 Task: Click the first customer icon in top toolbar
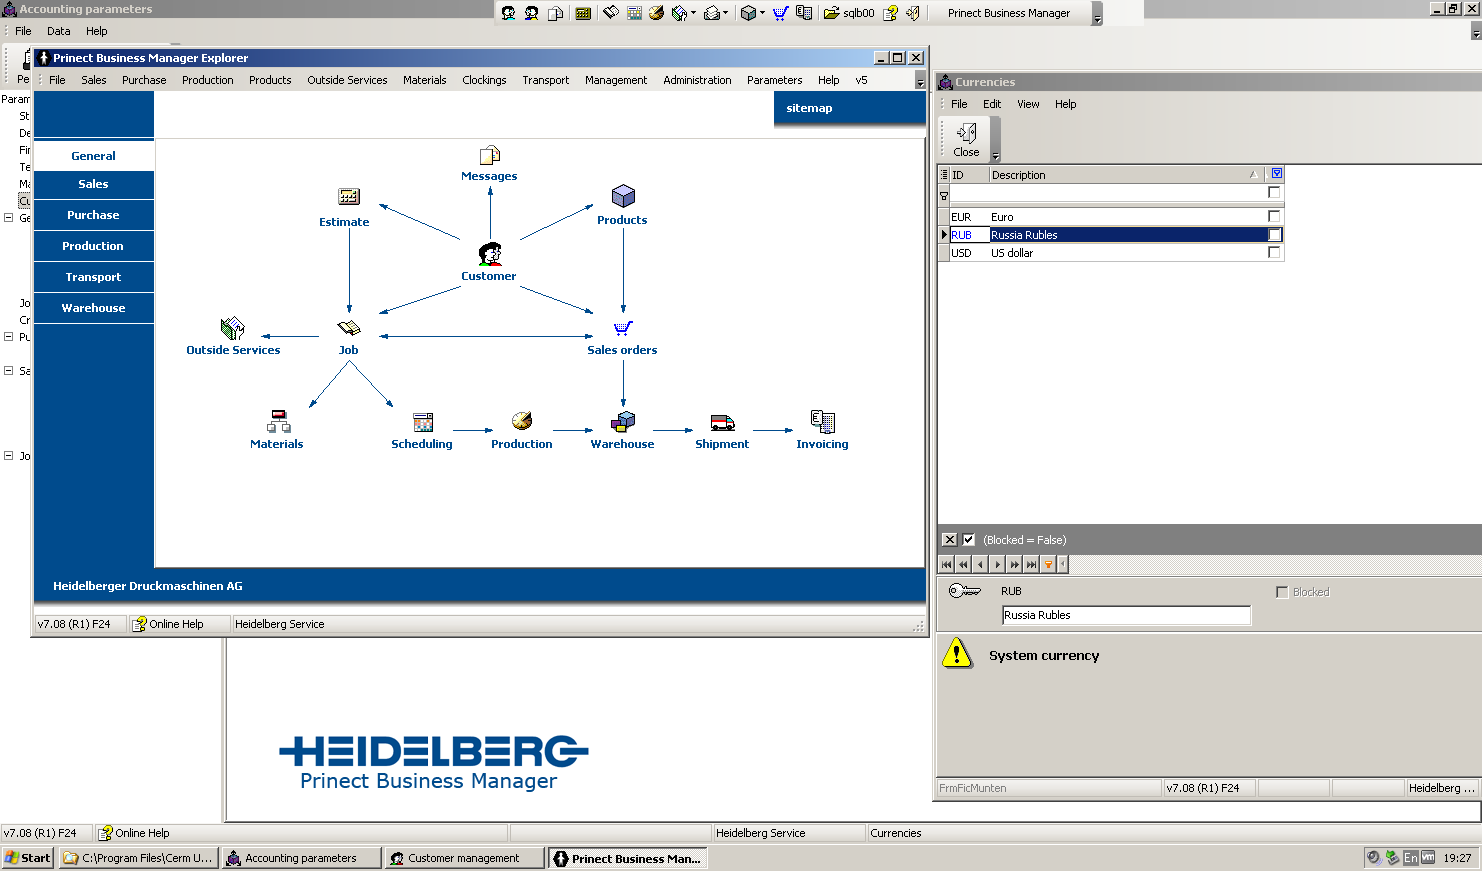tap(508, 13)
